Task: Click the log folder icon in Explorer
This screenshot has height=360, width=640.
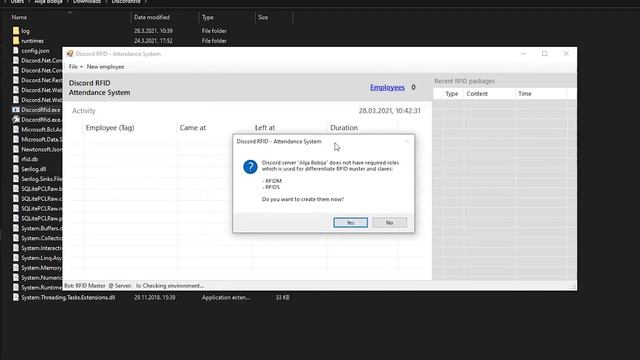Action: coord(16,31)
